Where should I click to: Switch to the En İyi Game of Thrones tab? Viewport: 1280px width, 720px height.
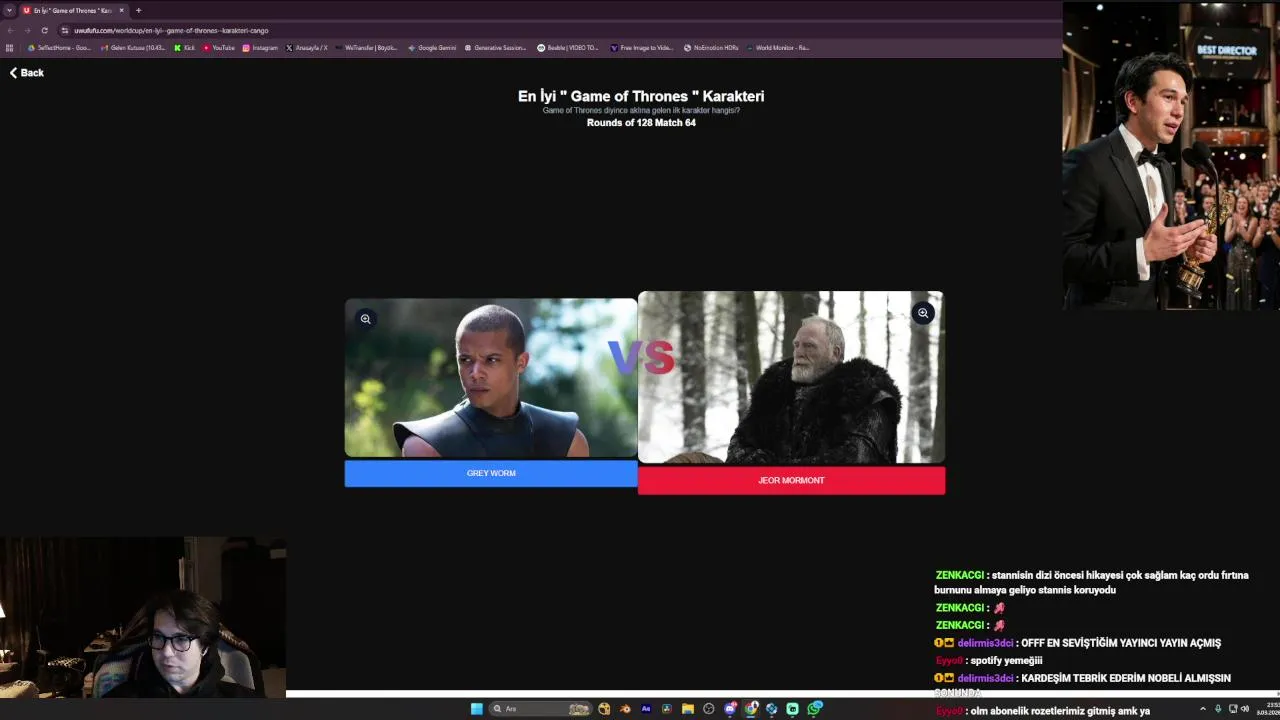point(72,10)
